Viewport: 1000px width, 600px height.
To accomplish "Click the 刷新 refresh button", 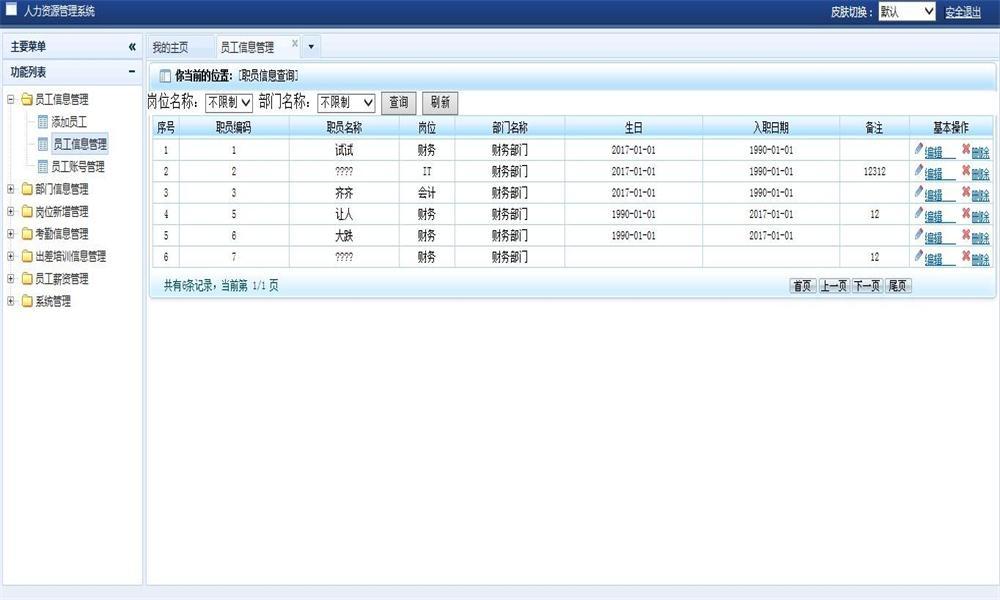I will pyautogui.click(x=440, y=103).
